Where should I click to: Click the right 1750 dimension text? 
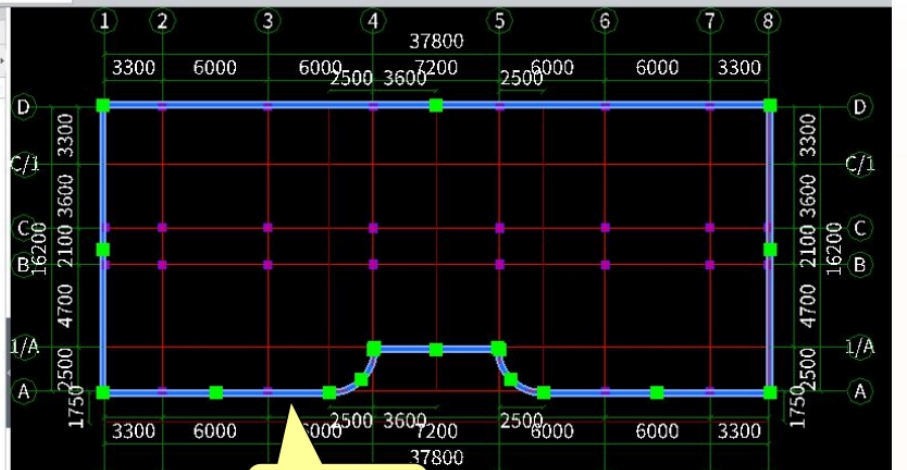(x=798, y=407)
